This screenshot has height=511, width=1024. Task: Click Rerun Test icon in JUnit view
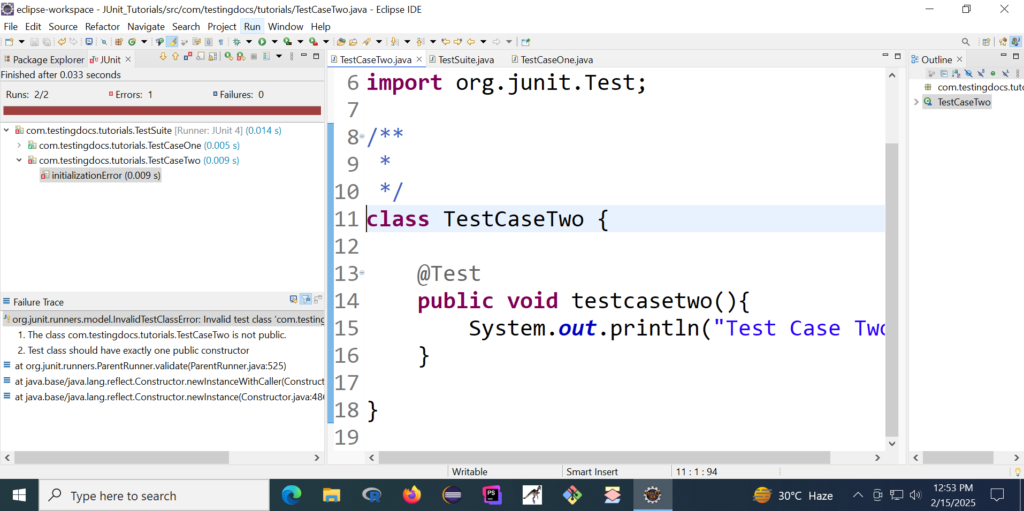[229, 58]
